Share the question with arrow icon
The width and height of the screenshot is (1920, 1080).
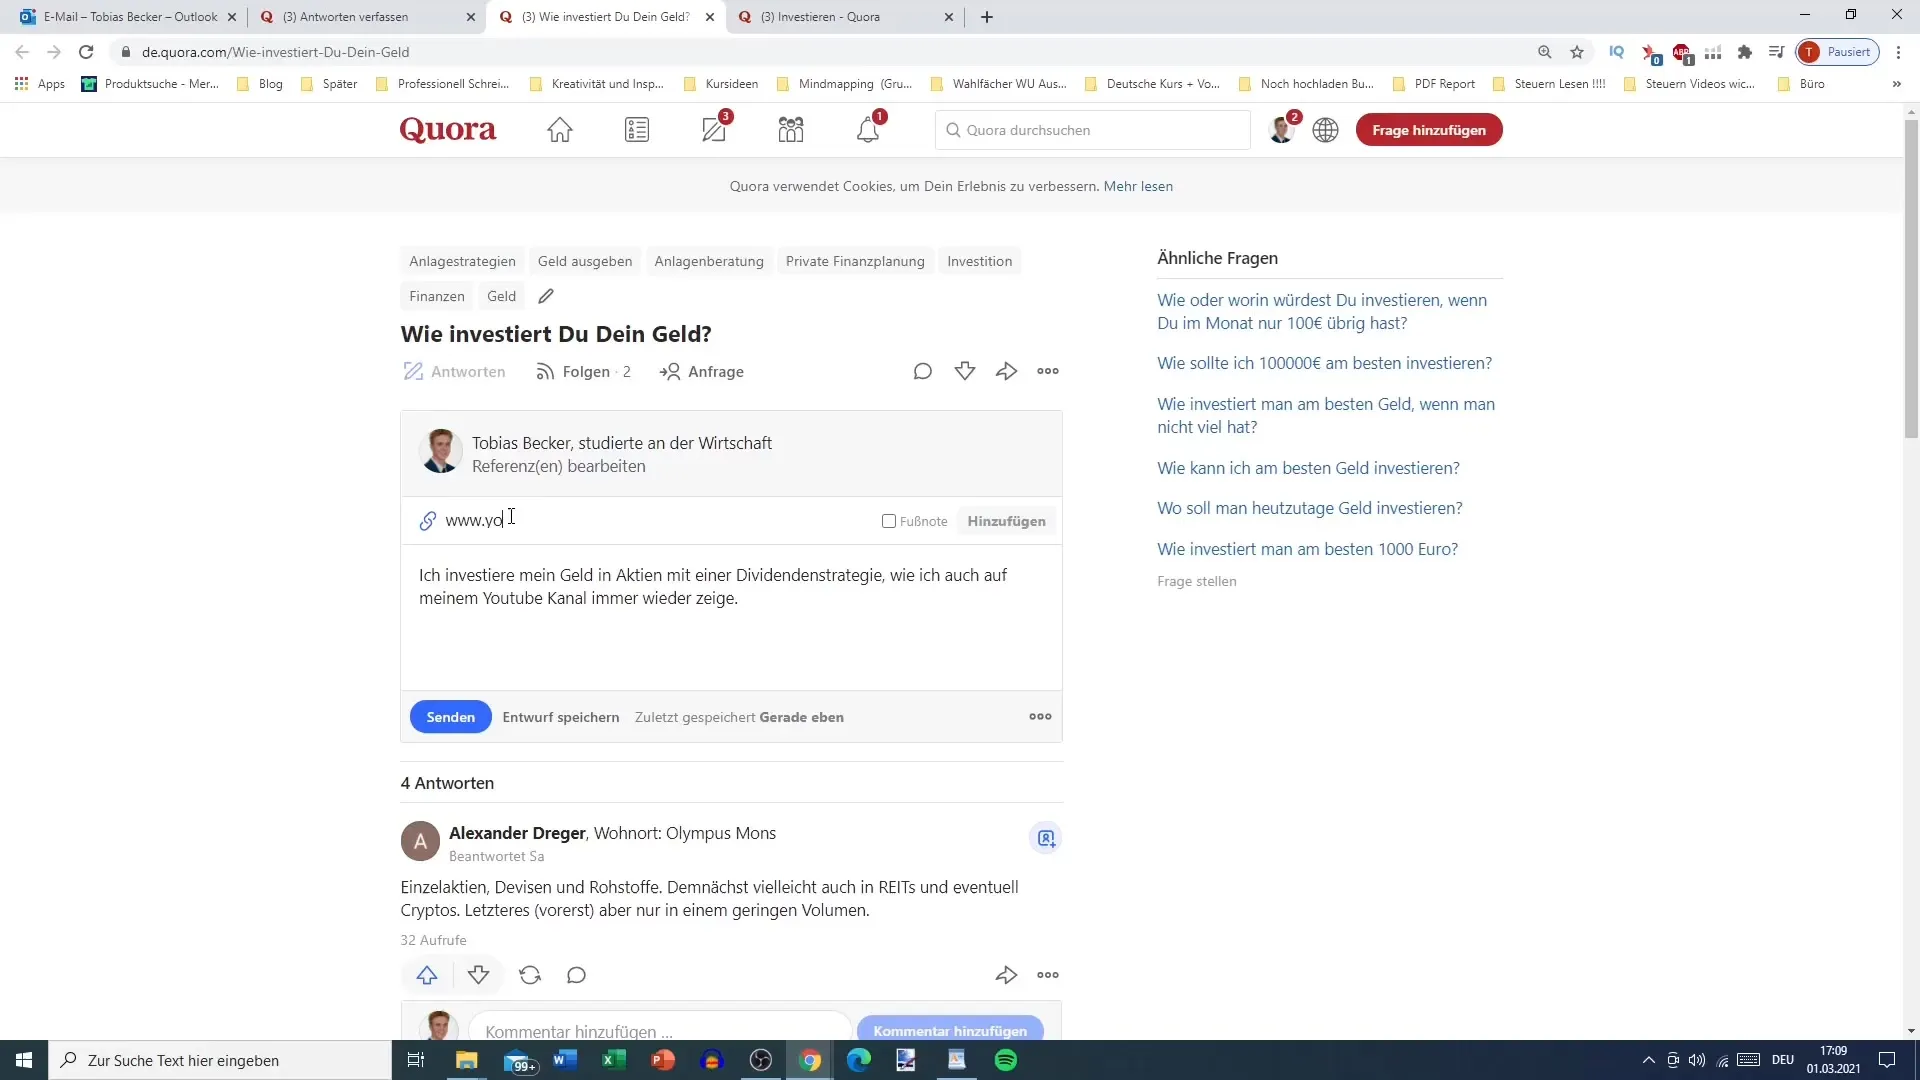1007,371
